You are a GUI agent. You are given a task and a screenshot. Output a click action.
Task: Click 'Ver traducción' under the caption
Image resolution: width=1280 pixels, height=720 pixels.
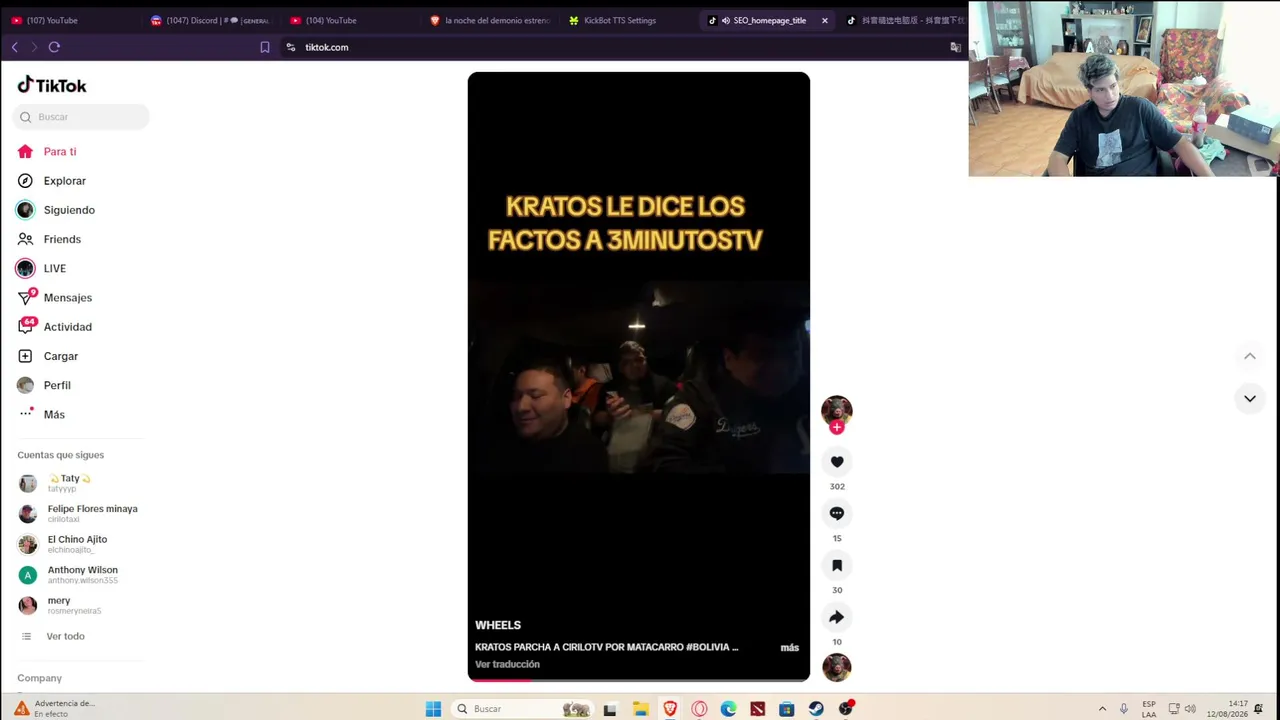[x=507, y=664]
